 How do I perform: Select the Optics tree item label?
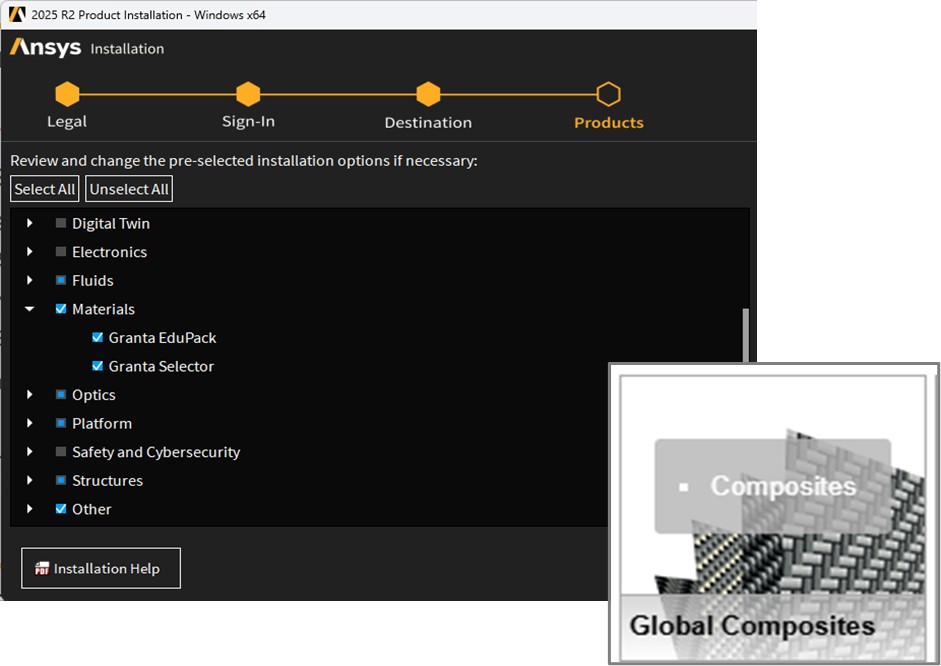pos(93,395)
